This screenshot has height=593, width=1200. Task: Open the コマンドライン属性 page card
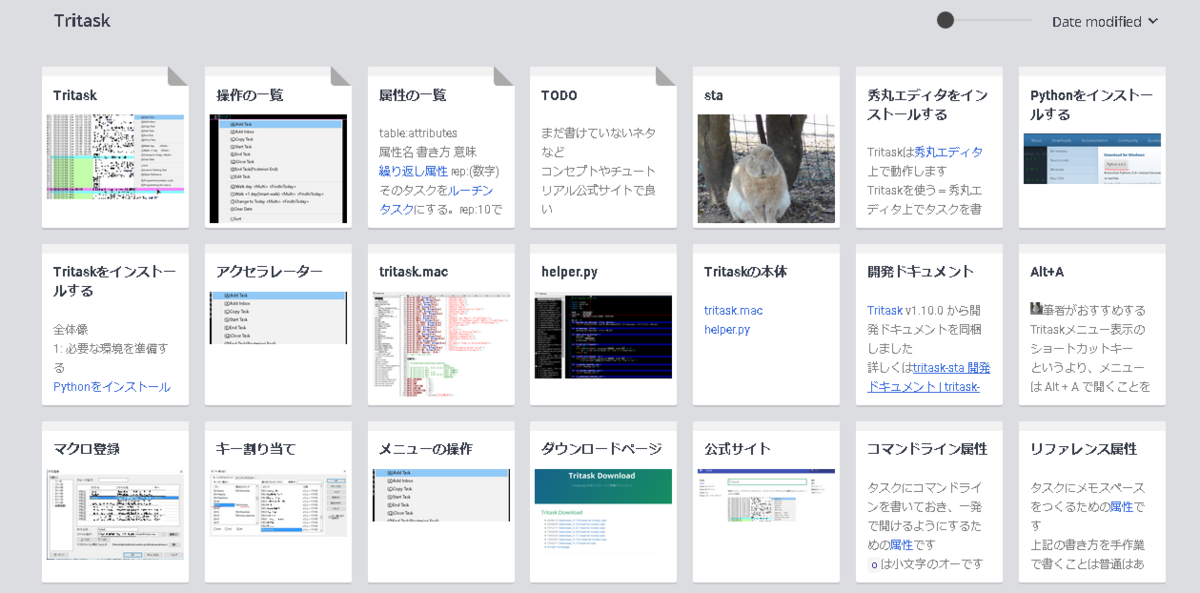[929, 502]
